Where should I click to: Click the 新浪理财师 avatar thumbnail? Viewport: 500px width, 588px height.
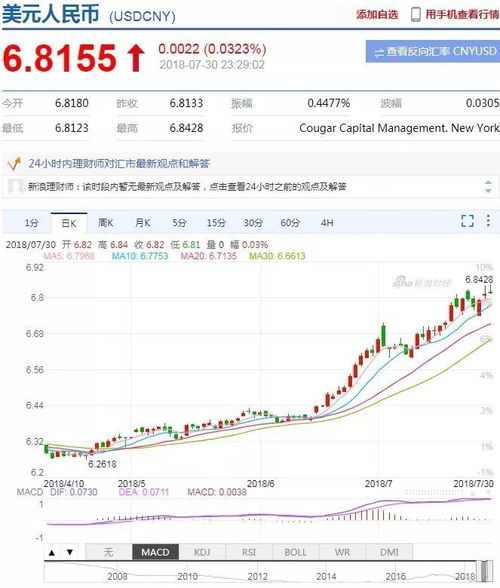16,186
